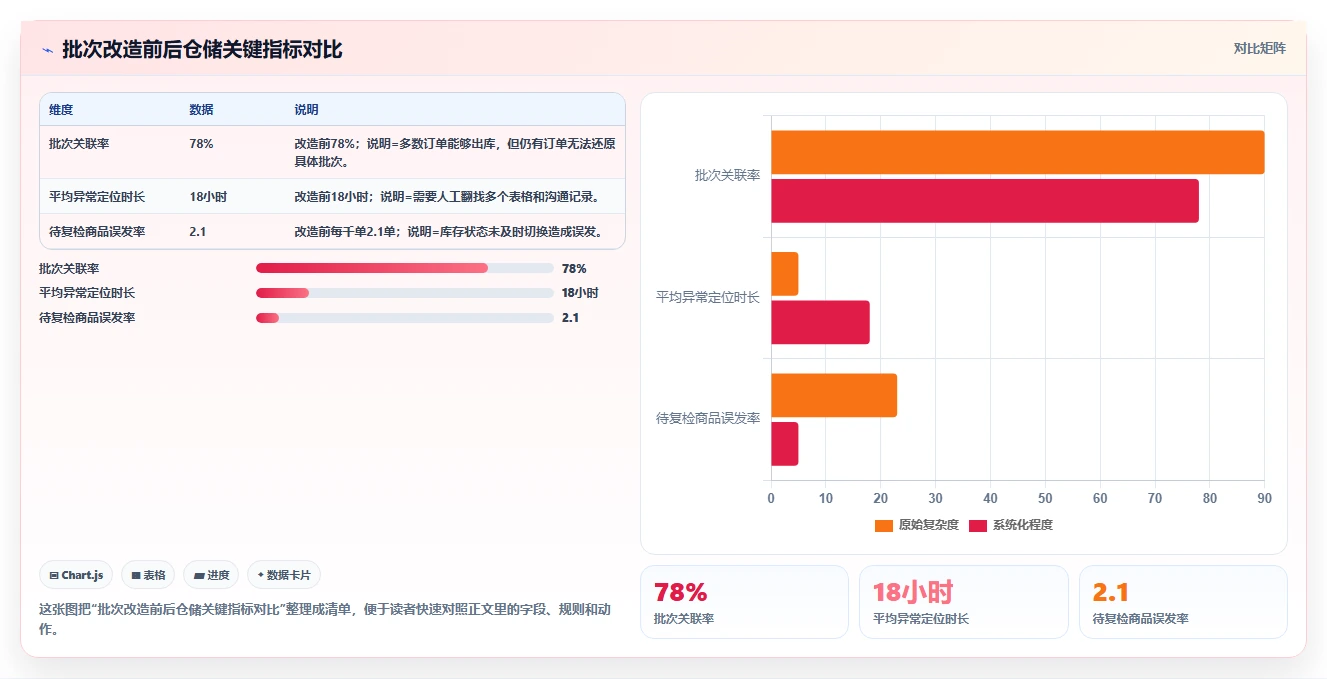
Task: Click the title 批次改造前后仓储关键指标对比
Action: pyautogui.click(x=202, y=49)
